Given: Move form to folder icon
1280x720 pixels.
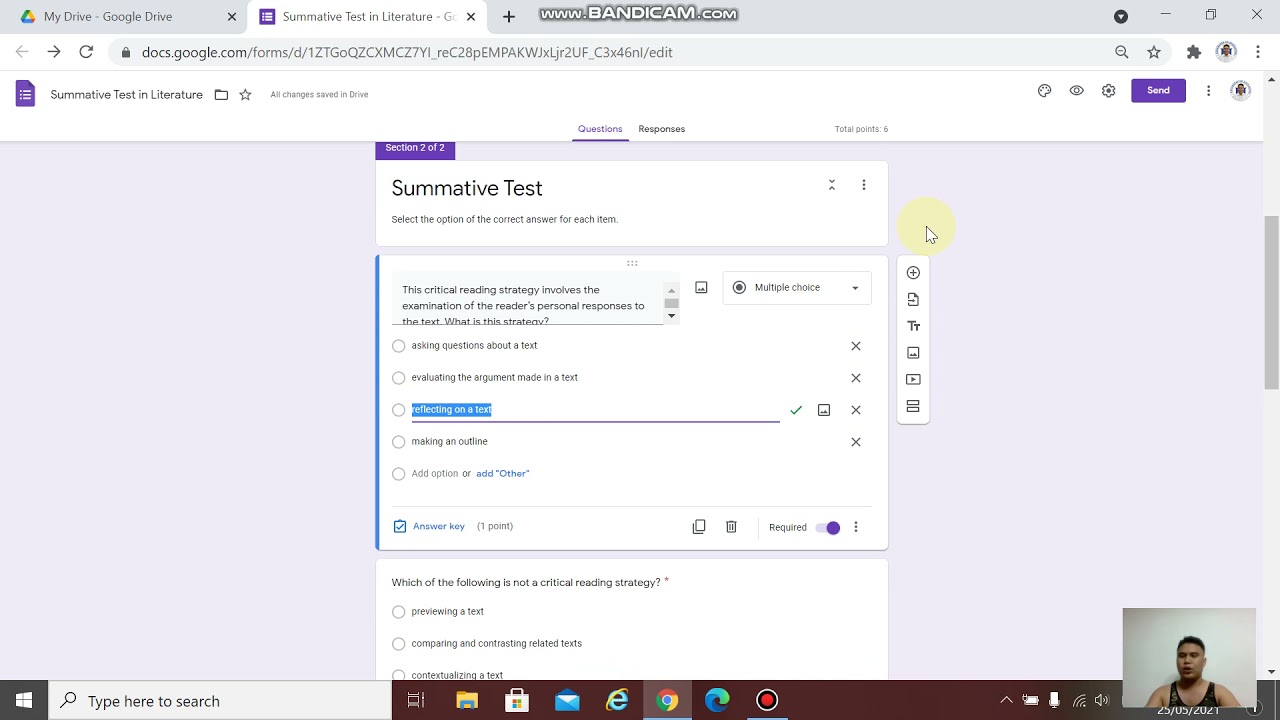Looking at the screenshot, I should click(221, 94).
